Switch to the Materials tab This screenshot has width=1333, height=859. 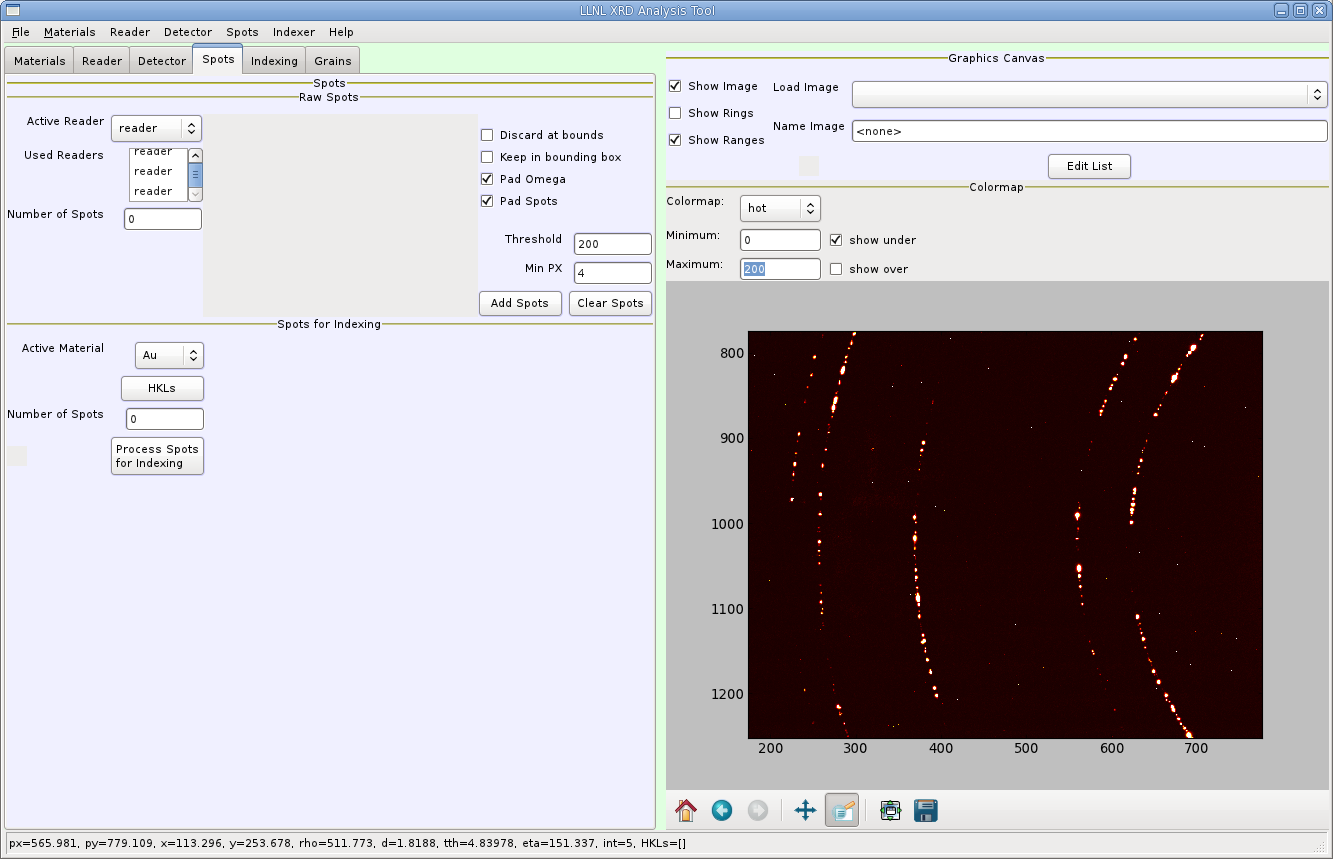pyautogui.click(x=40, y=61)
